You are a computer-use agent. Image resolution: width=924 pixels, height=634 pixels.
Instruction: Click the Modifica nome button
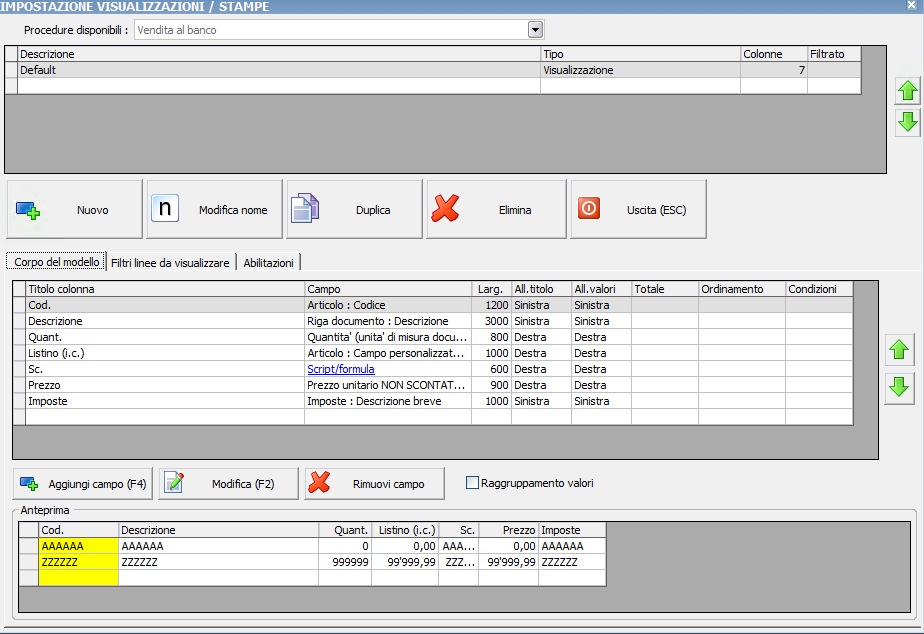tap(214, 209)
